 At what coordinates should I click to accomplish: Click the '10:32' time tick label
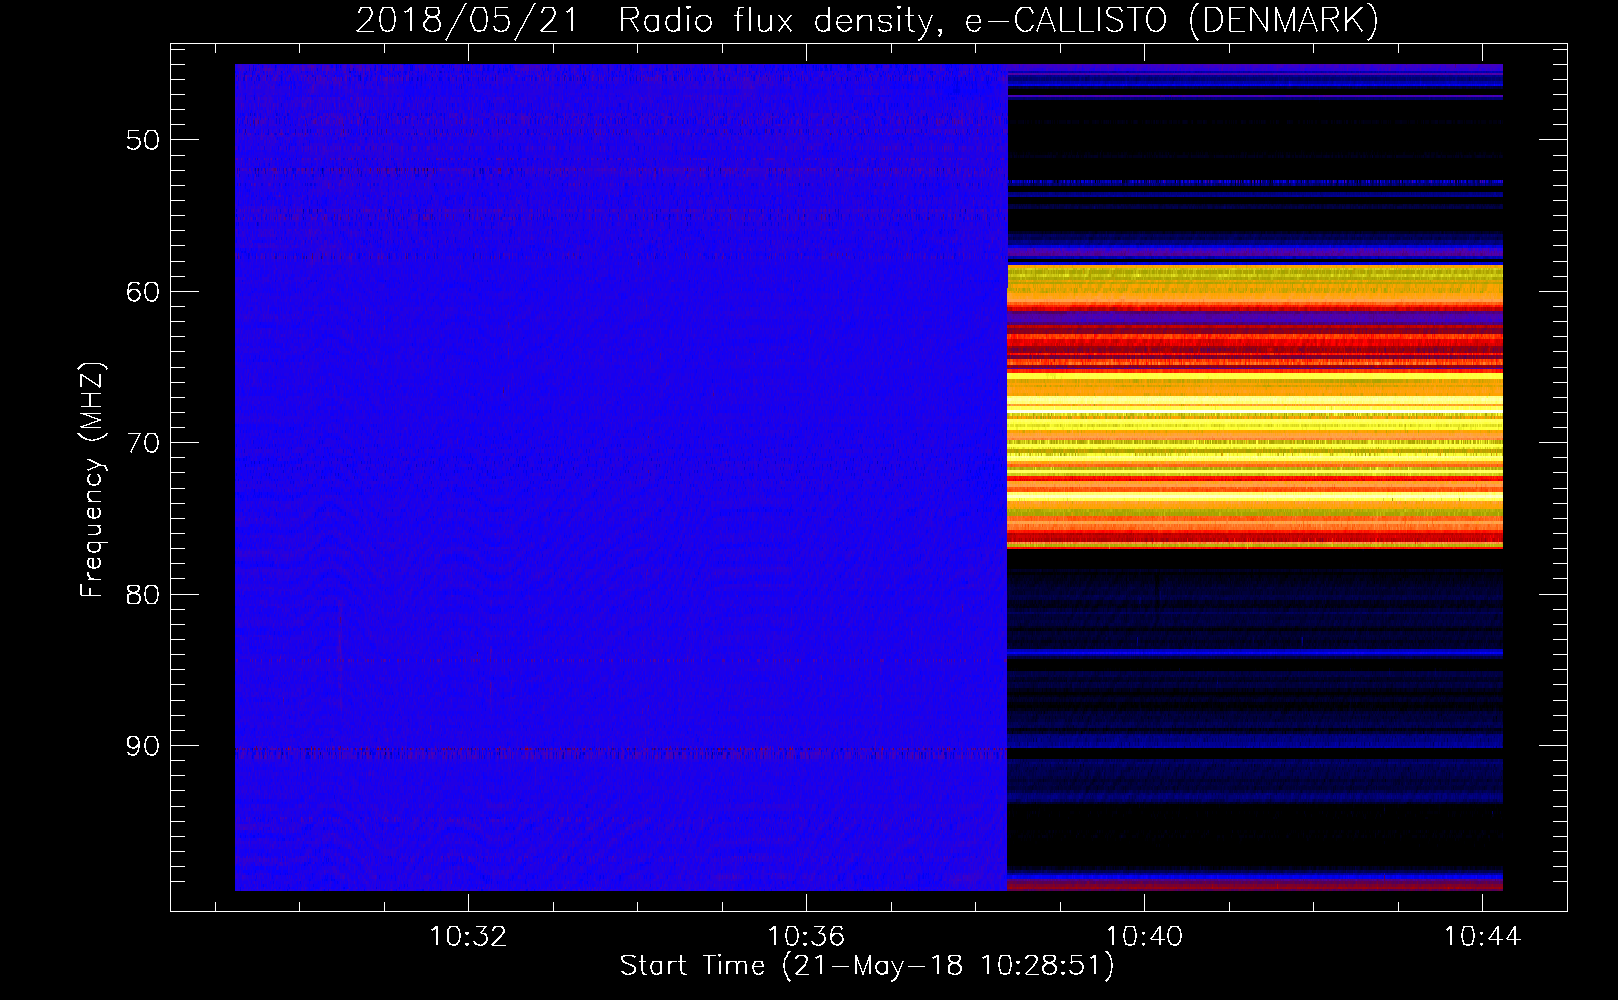coord(468,936)
